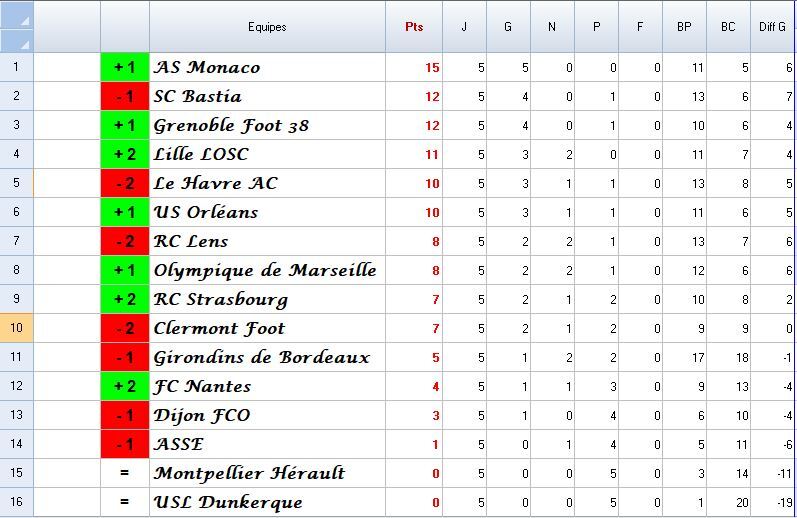Click Montpellier Hérault's equals indicator
This screenshot has height=518, width=797.
pos(125,474)
